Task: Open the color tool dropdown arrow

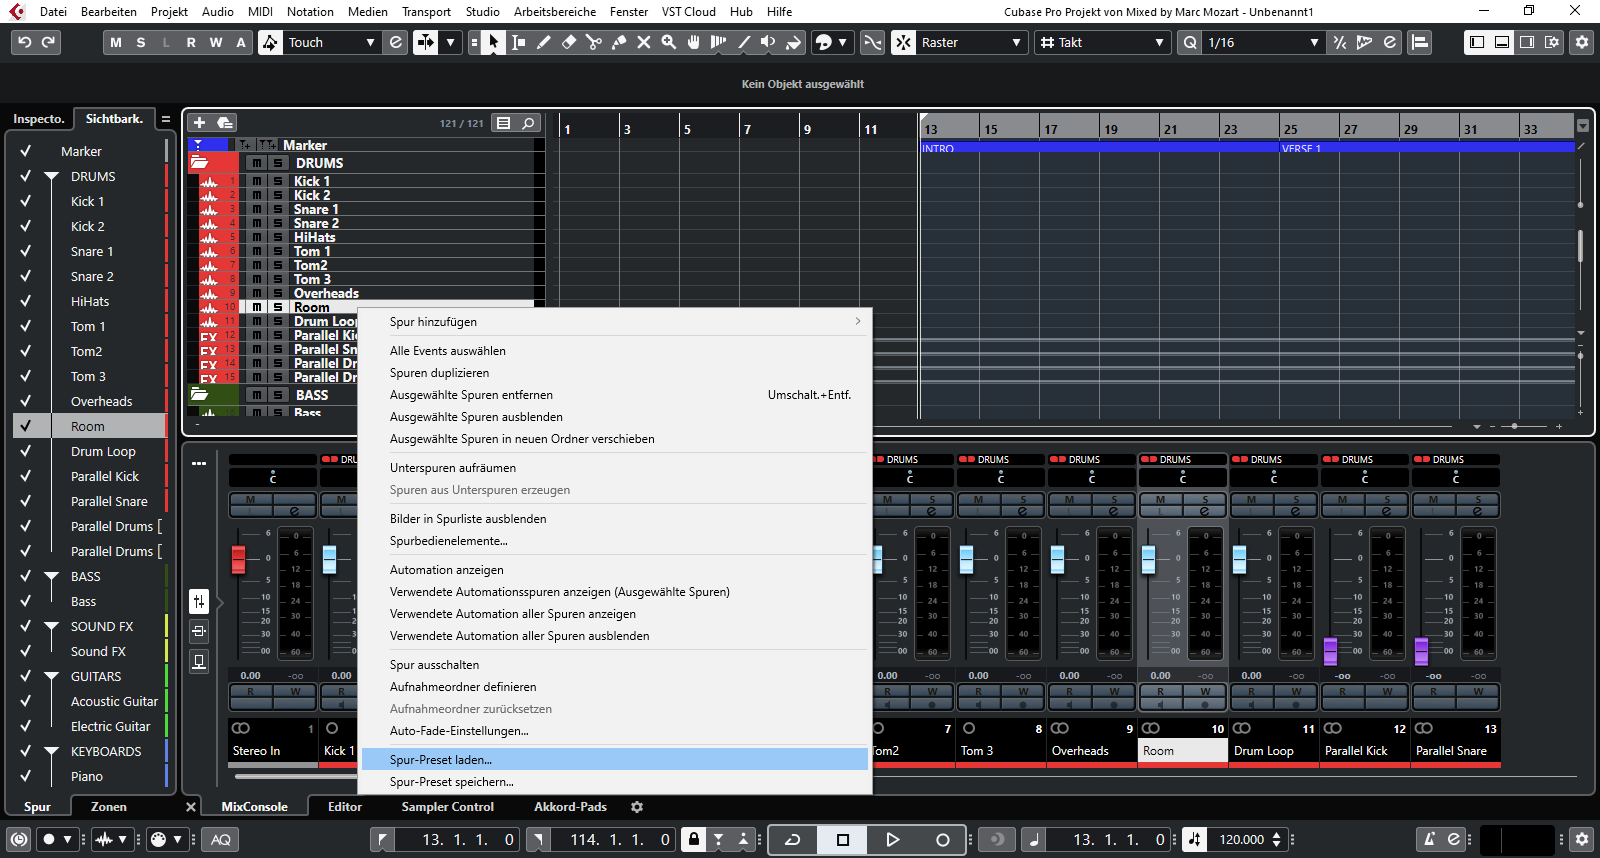Action: tap(843, 42)
